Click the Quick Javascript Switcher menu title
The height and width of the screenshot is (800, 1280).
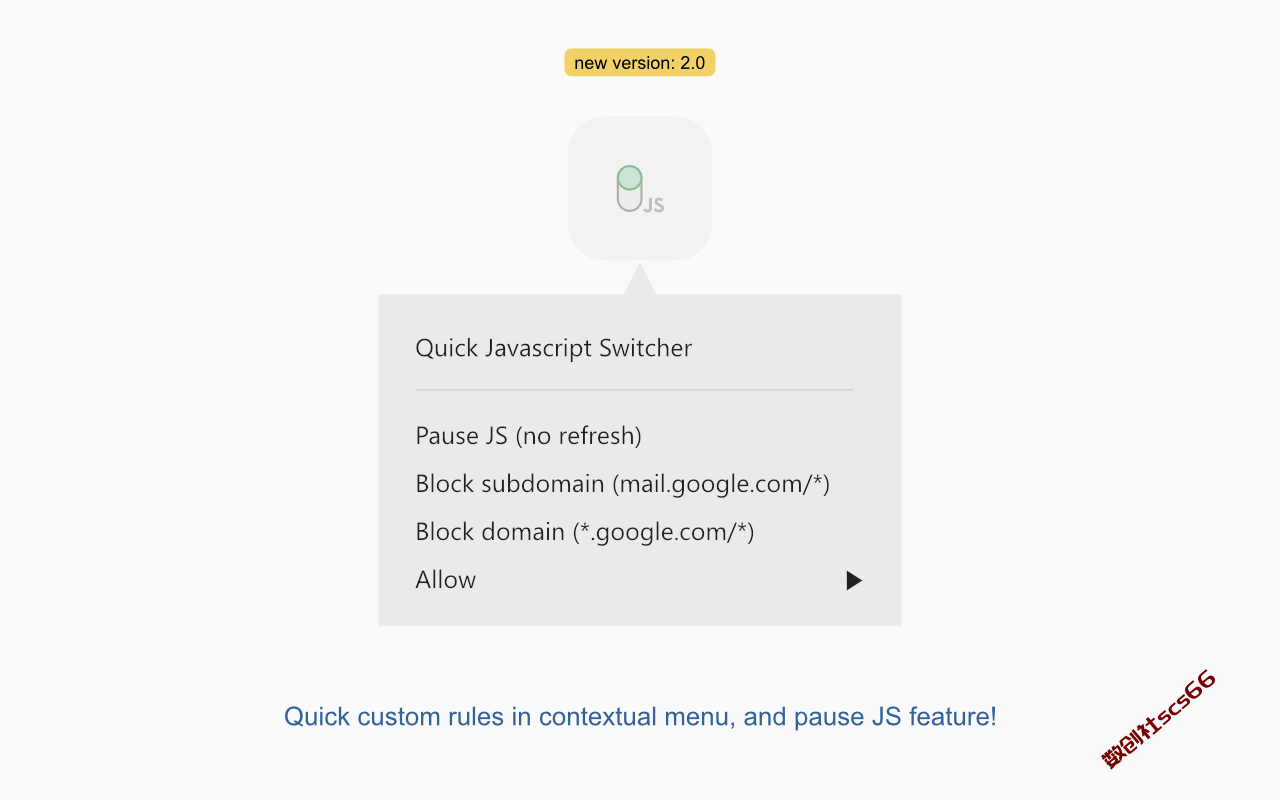(554, 348)
